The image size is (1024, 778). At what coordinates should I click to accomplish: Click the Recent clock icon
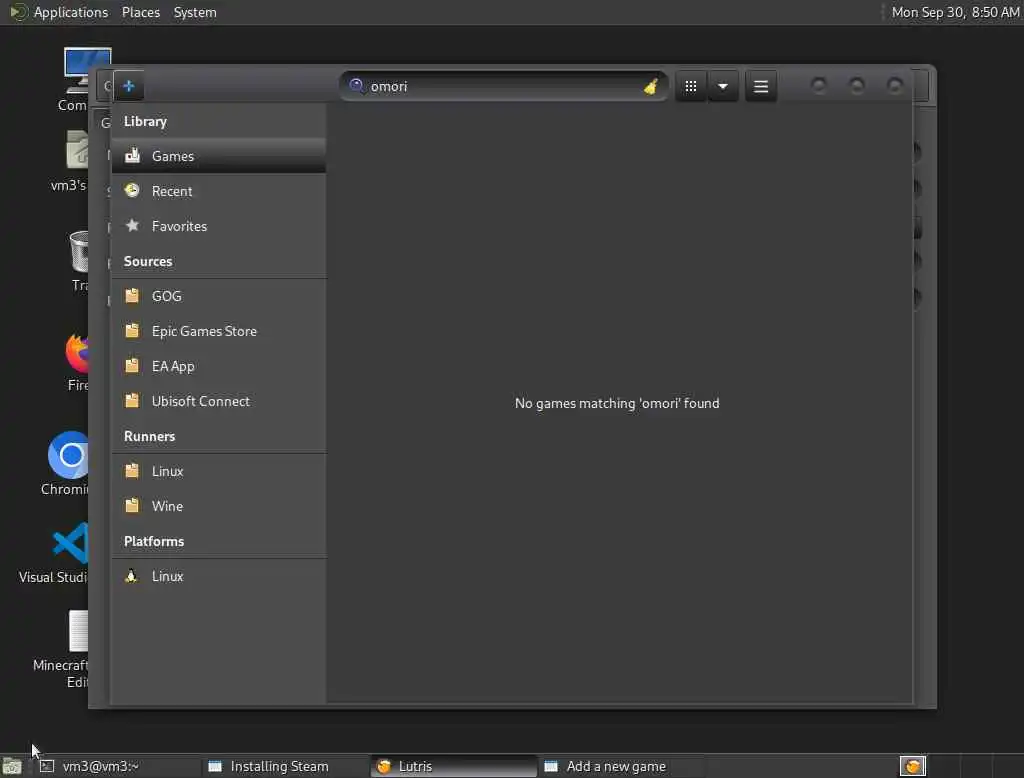(133, 190)
